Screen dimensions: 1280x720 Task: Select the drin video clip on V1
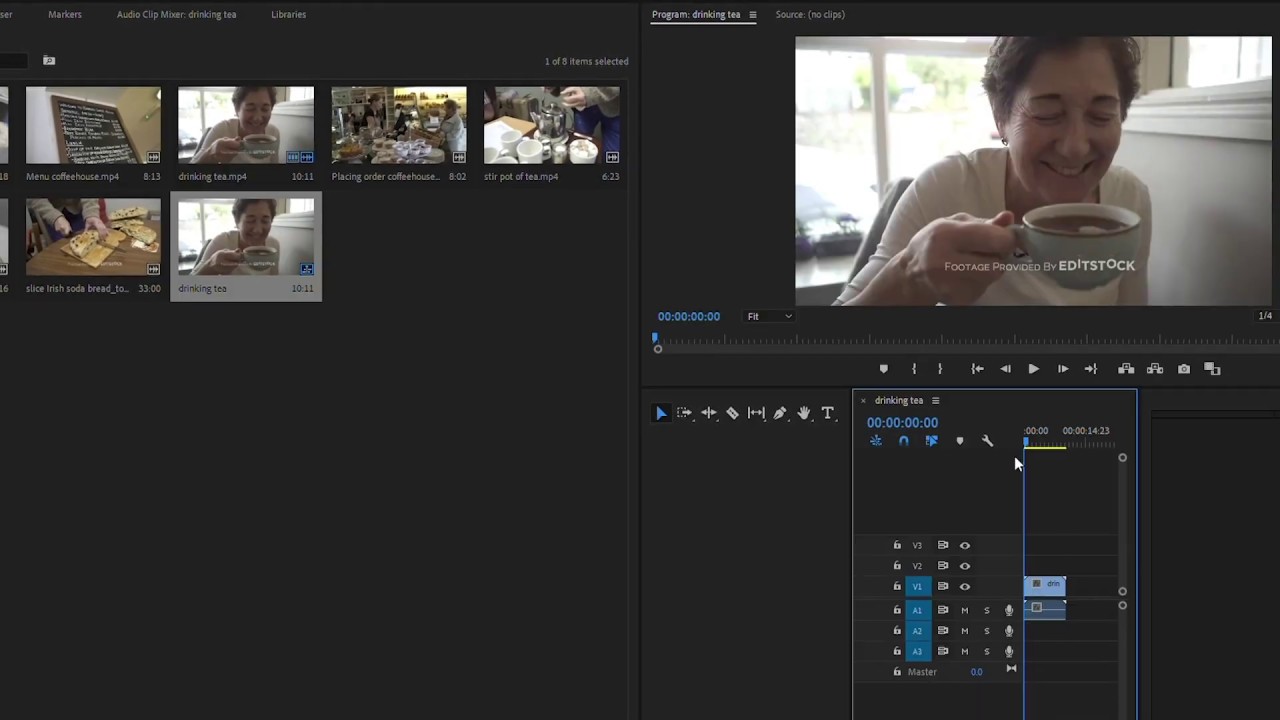pos(1045,586)
